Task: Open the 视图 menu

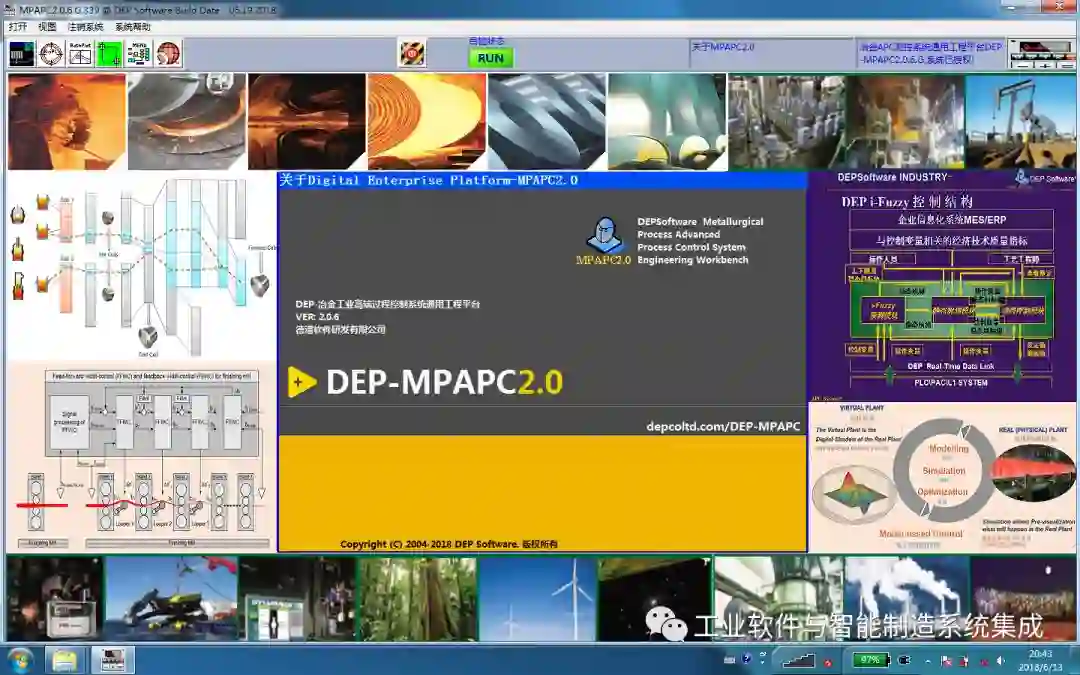Action: tap(47, 27)
